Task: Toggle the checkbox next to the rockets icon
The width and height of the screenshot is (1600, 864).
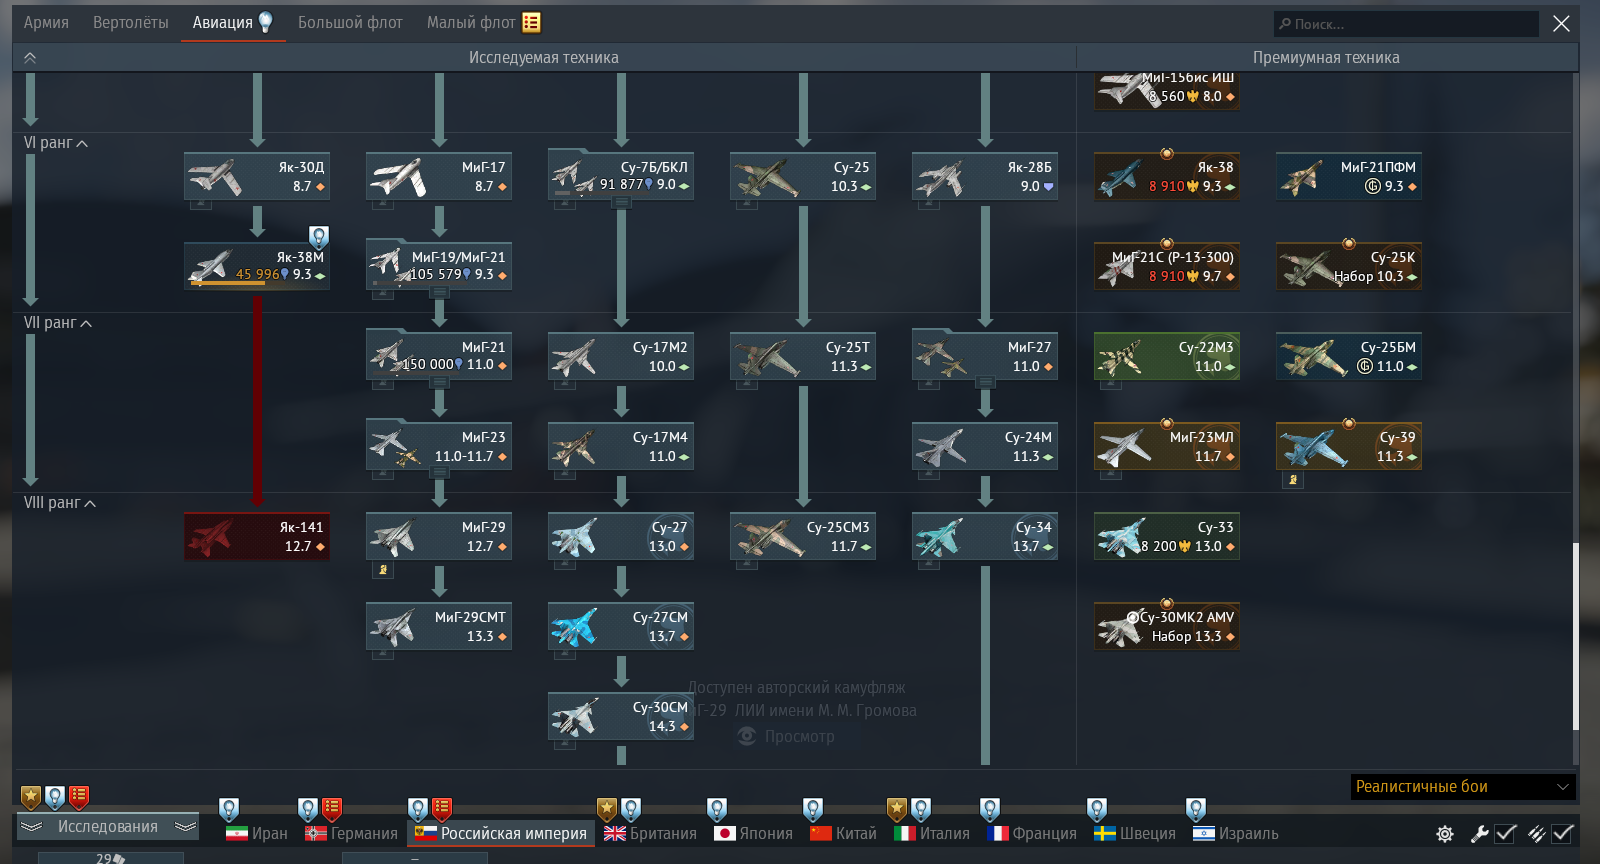Action: [1563, 833]
